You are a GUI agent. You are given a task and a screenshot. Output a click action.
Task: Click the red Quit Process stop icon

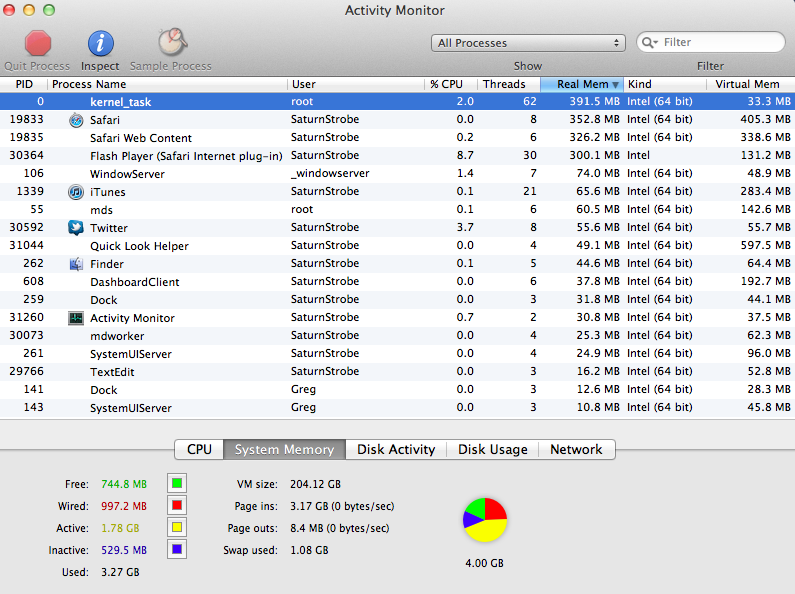click(x=38, y=43)
